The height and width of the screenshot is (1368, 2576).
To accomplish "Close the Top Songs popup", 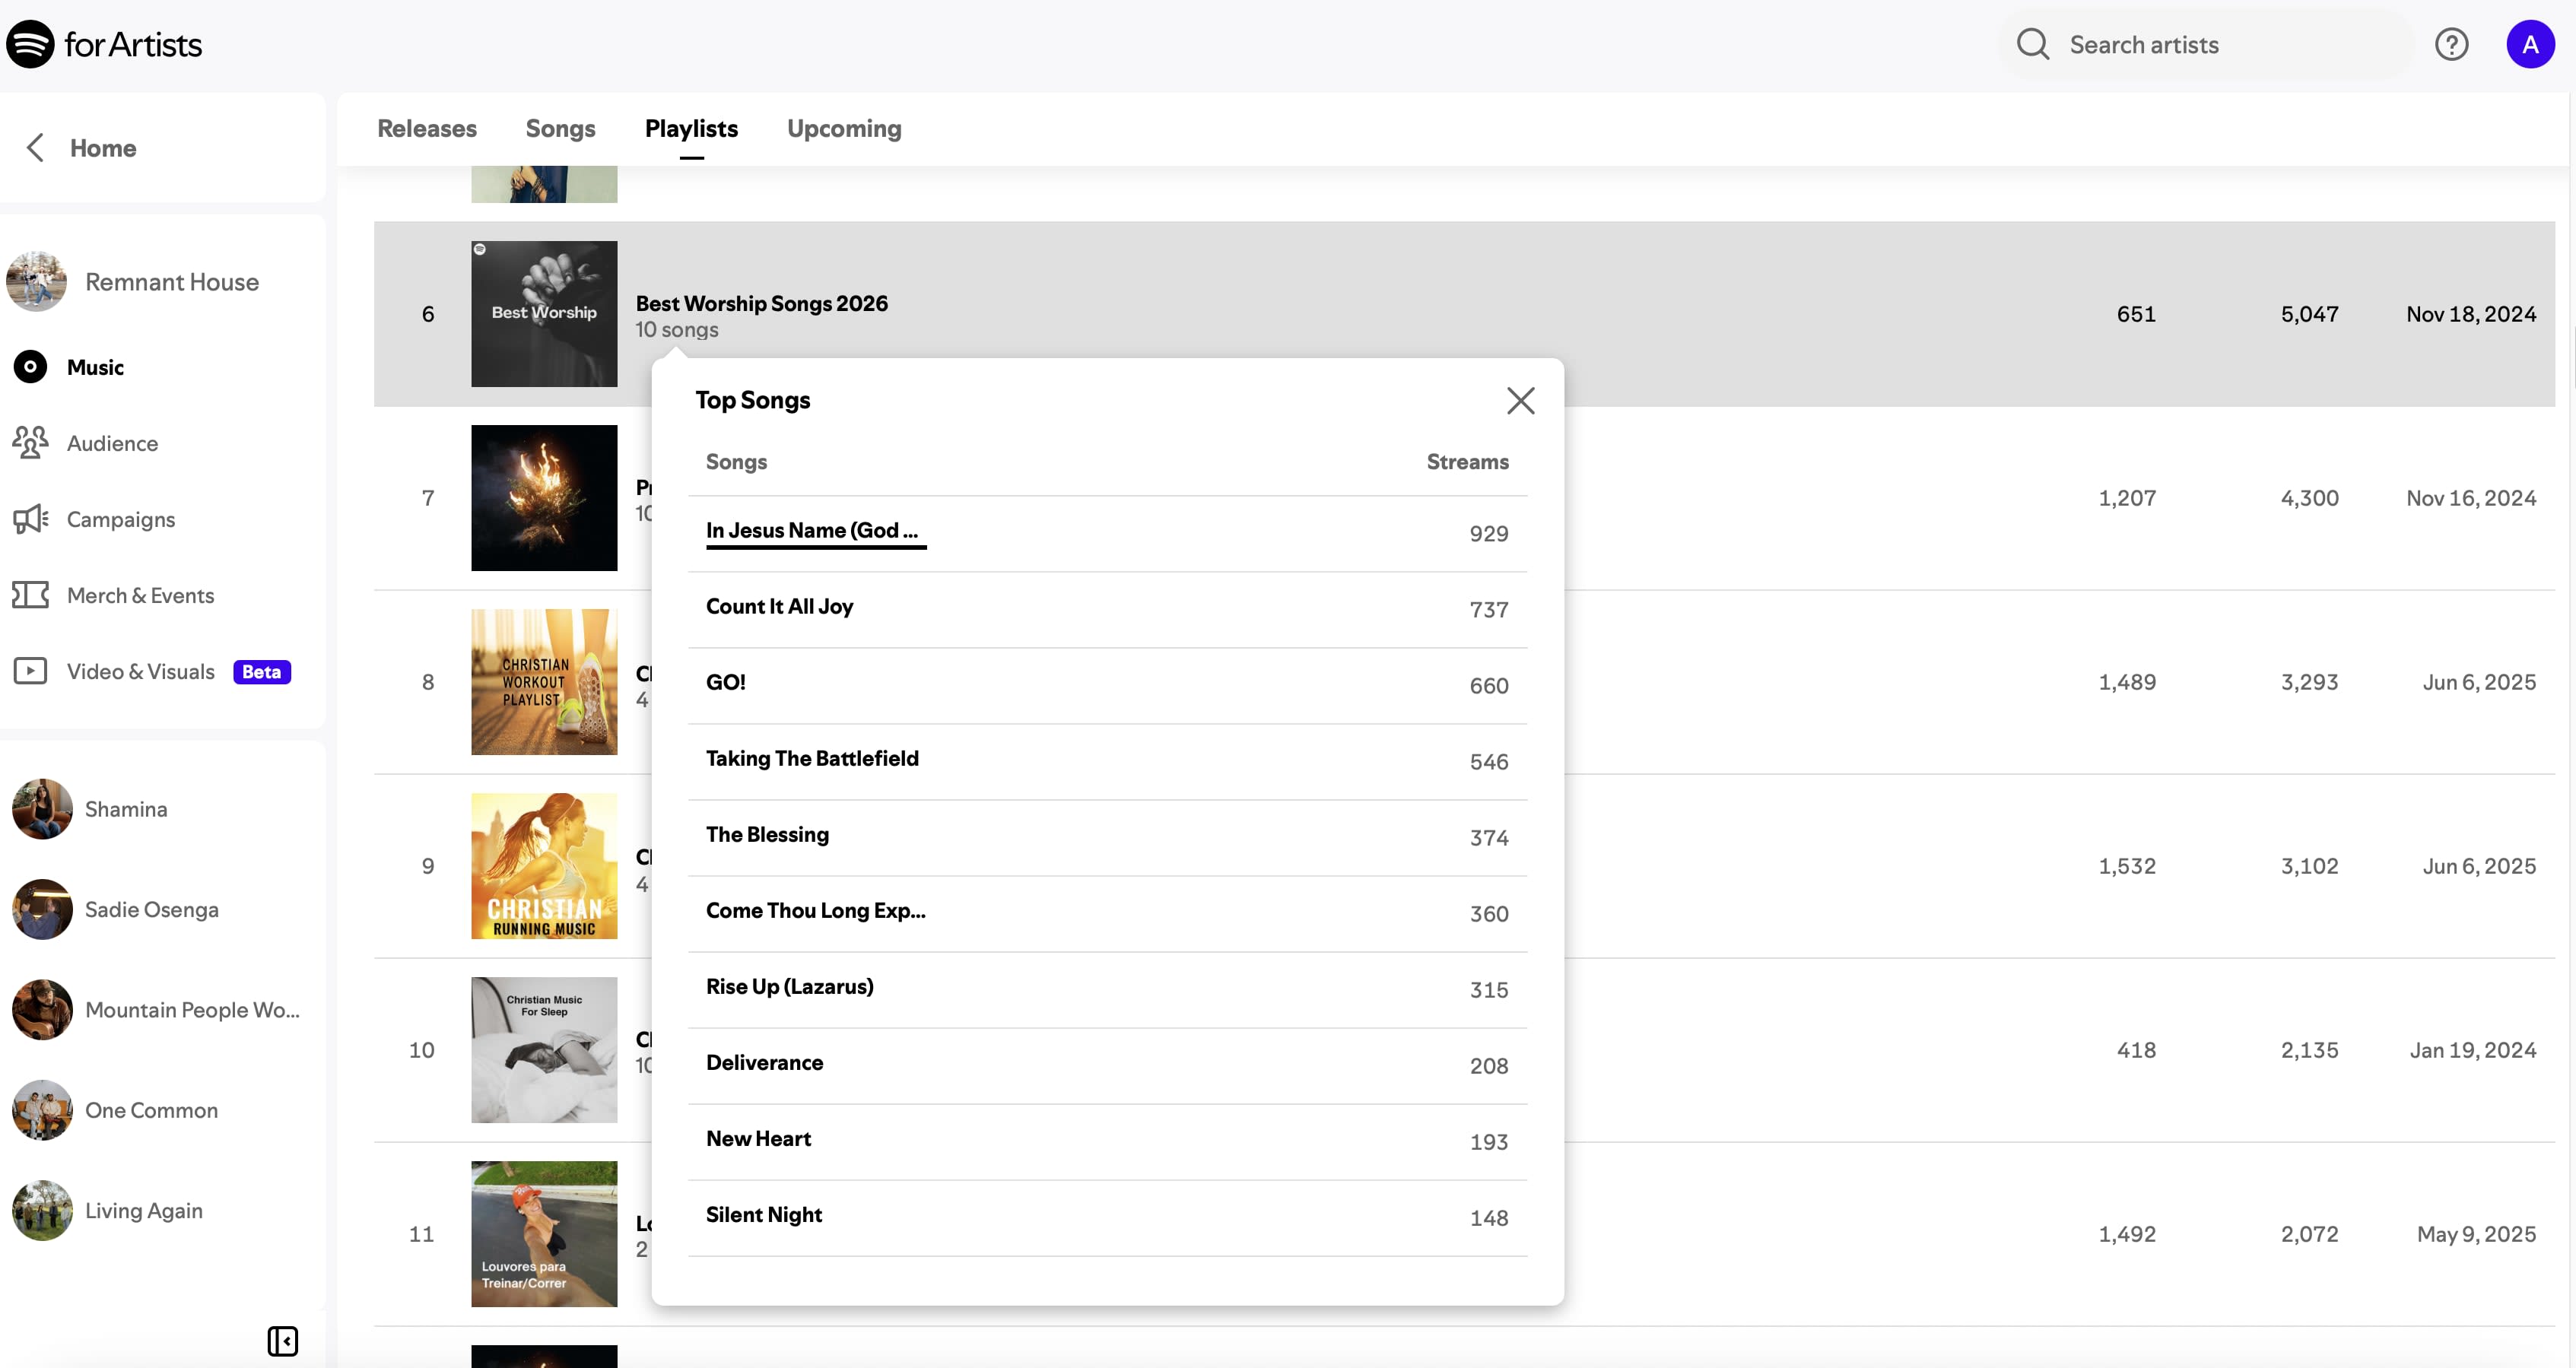I will (1520, 401).
